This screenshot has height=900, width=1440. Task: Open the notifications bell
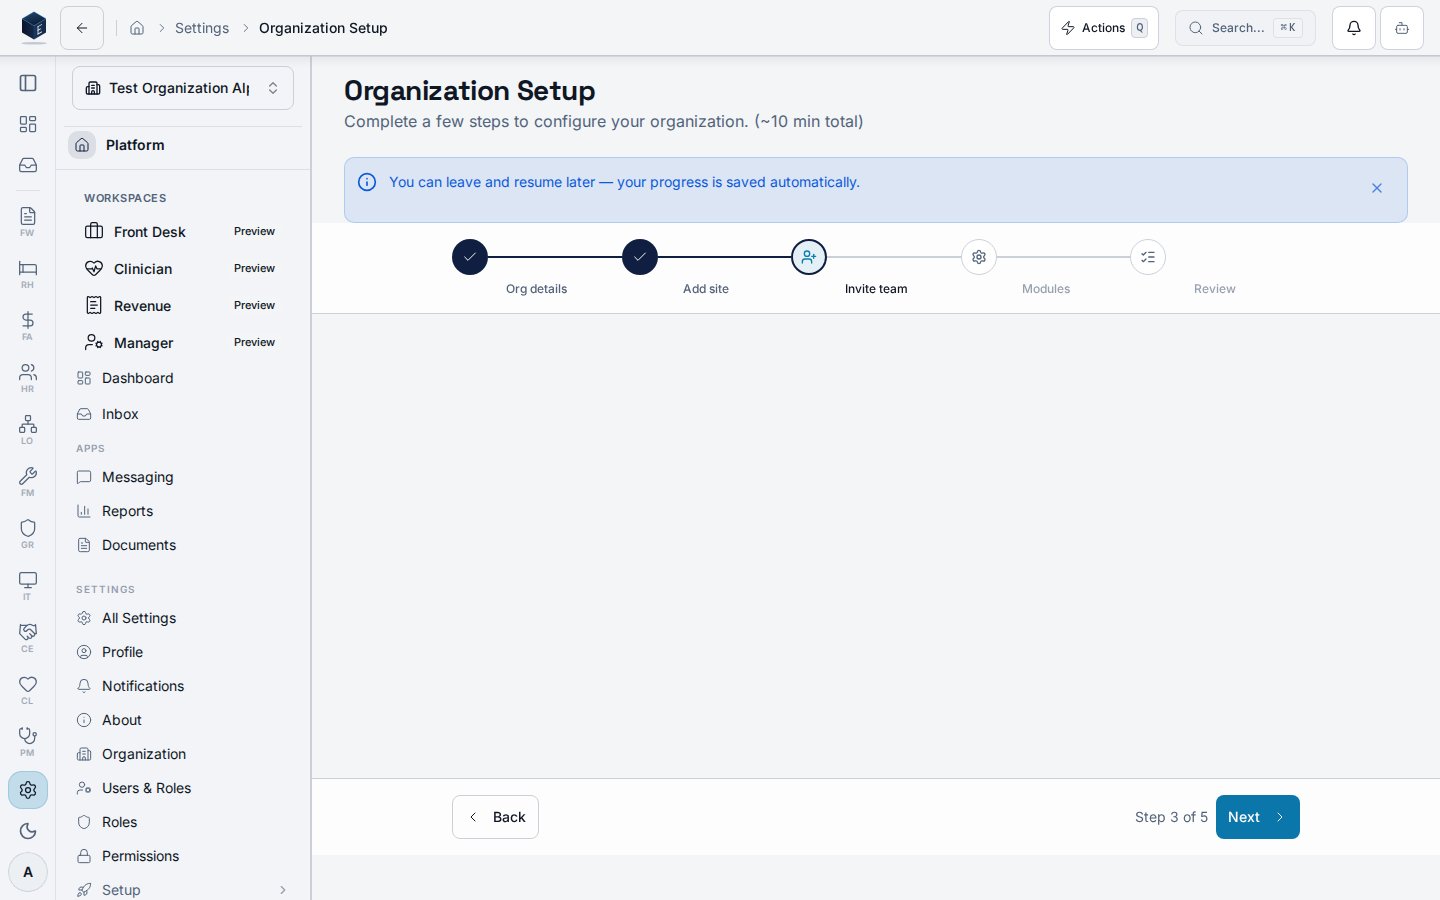click(x=1354, y=28)
